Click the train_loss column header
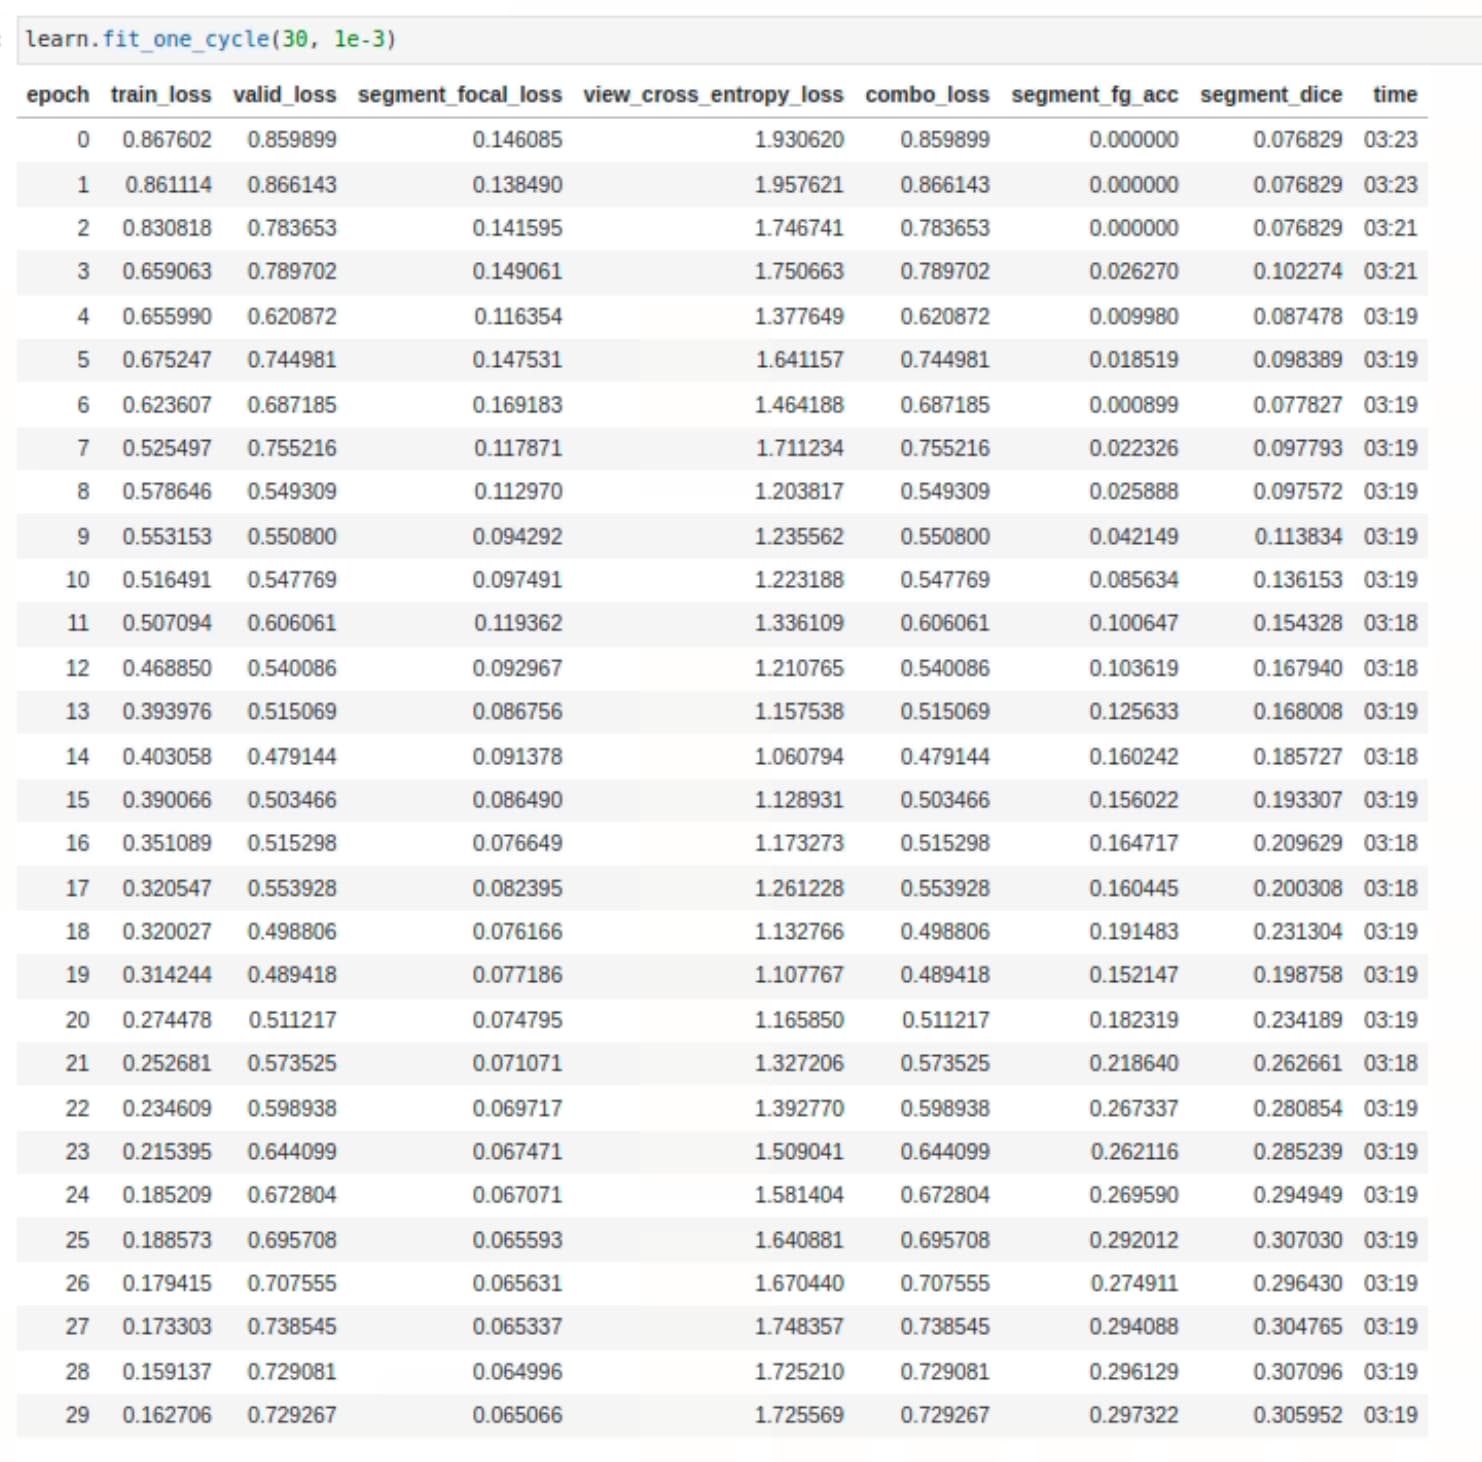1482x1462 pixels. [x=161, y=95]
